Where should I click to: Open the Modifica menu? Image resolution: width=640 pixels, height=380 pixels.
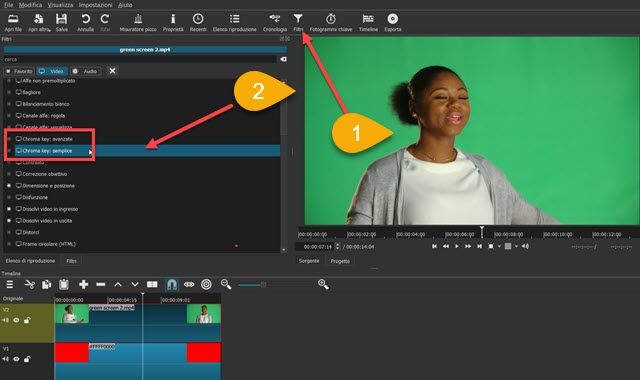tap(30, 5)
